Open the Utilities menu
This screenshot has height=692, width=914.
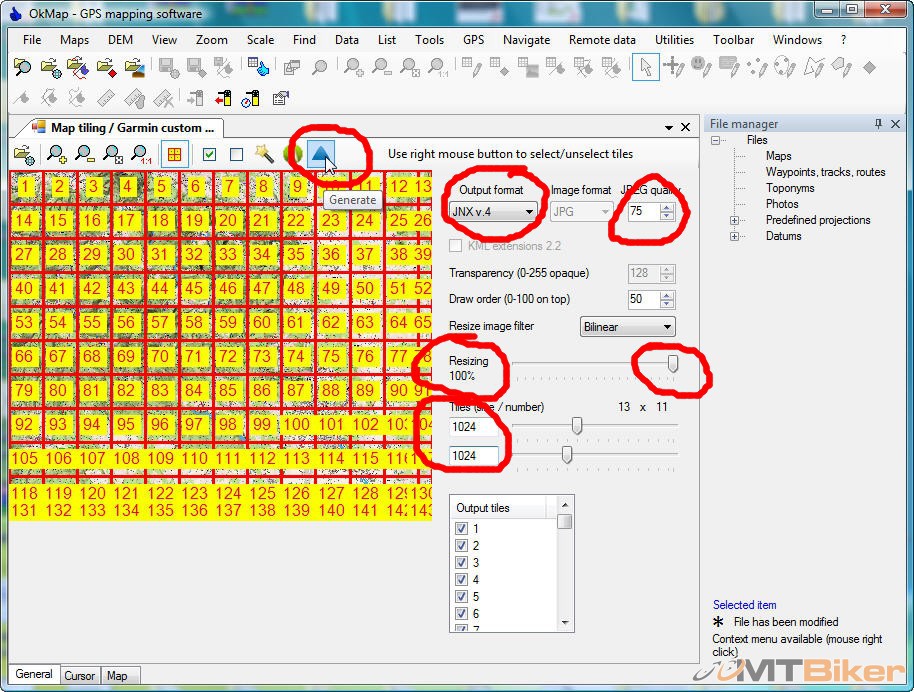pos(674,40)
